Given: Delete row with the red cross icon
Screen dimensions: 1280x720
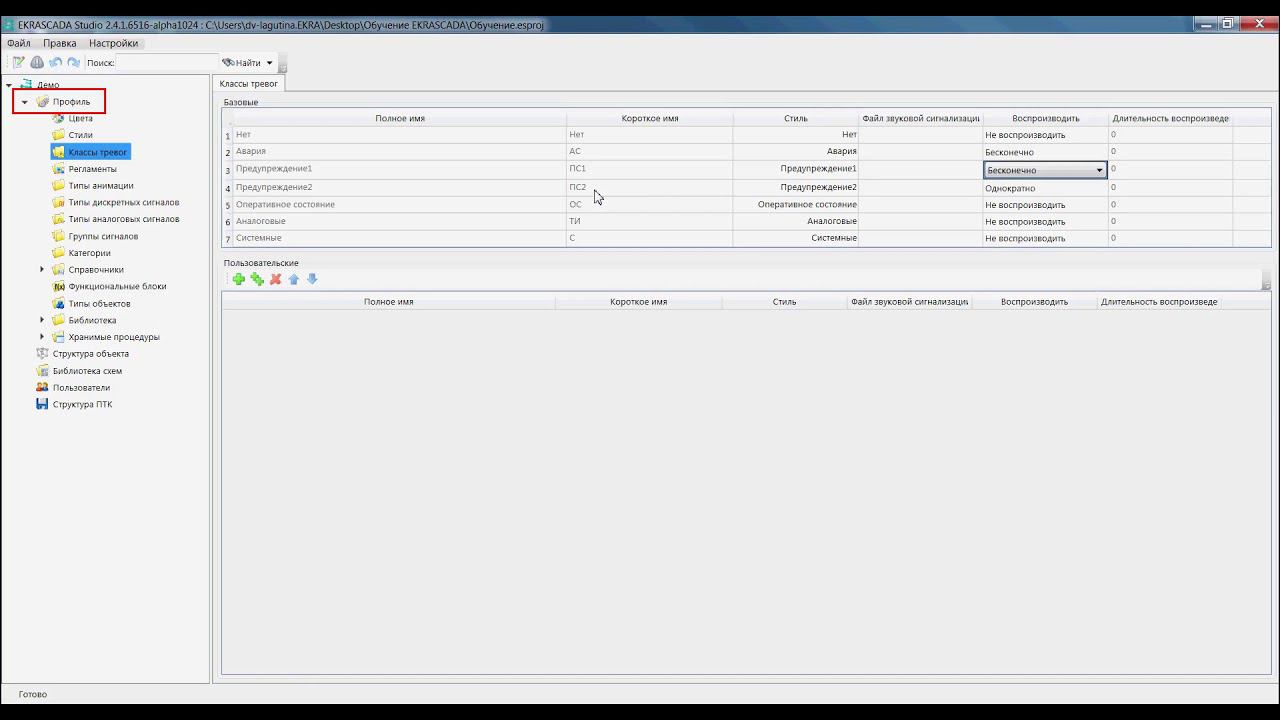Looking at the screenshot, I should tap(275, 279).
